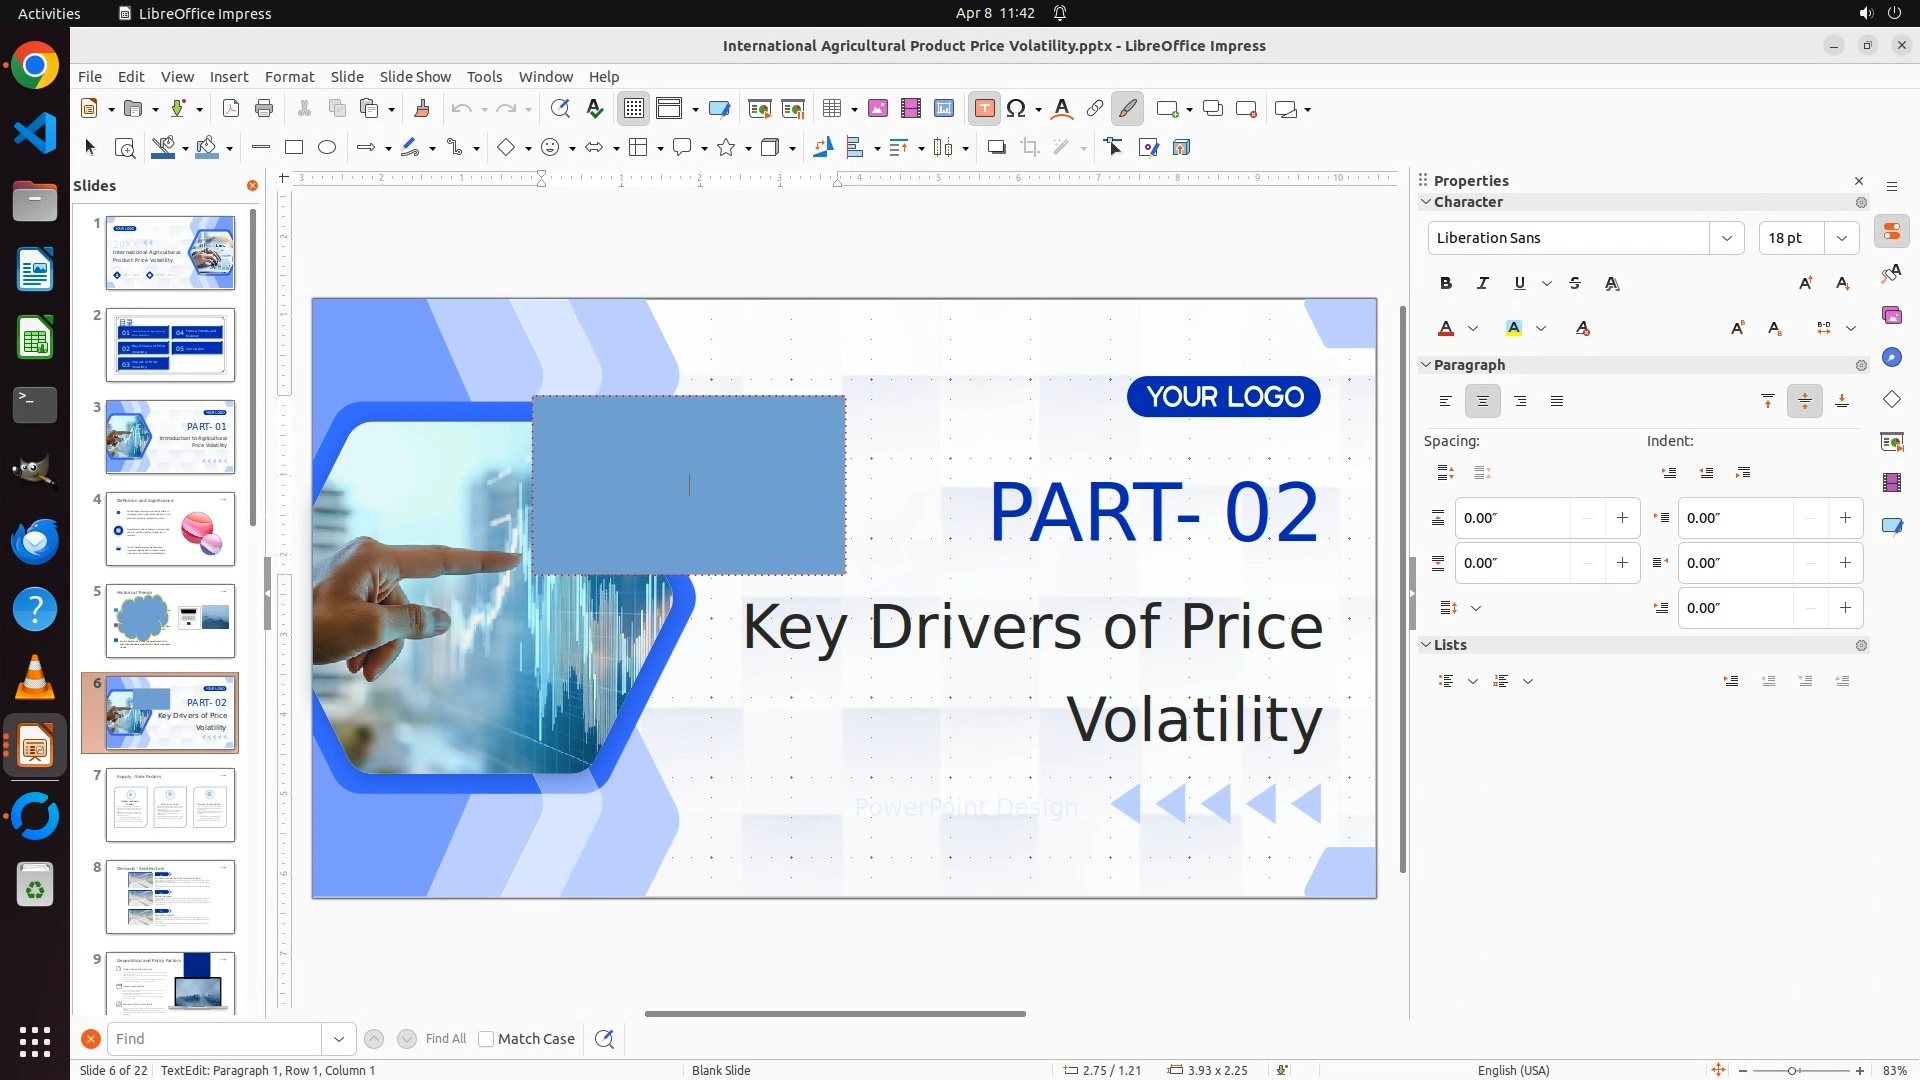Image resolution: width=1920 pixels, height=1080 pixels.
Task: Collapse the Paragraph section
Action: (x=1426, y=365)
